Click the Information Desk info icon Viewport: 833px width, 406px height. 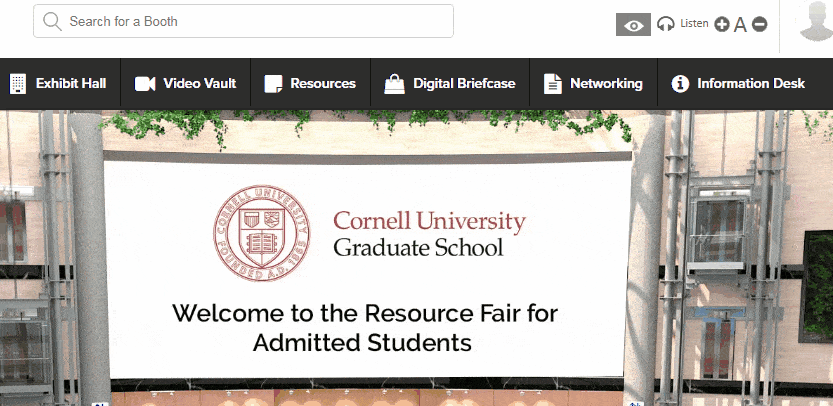coord(680,84)
